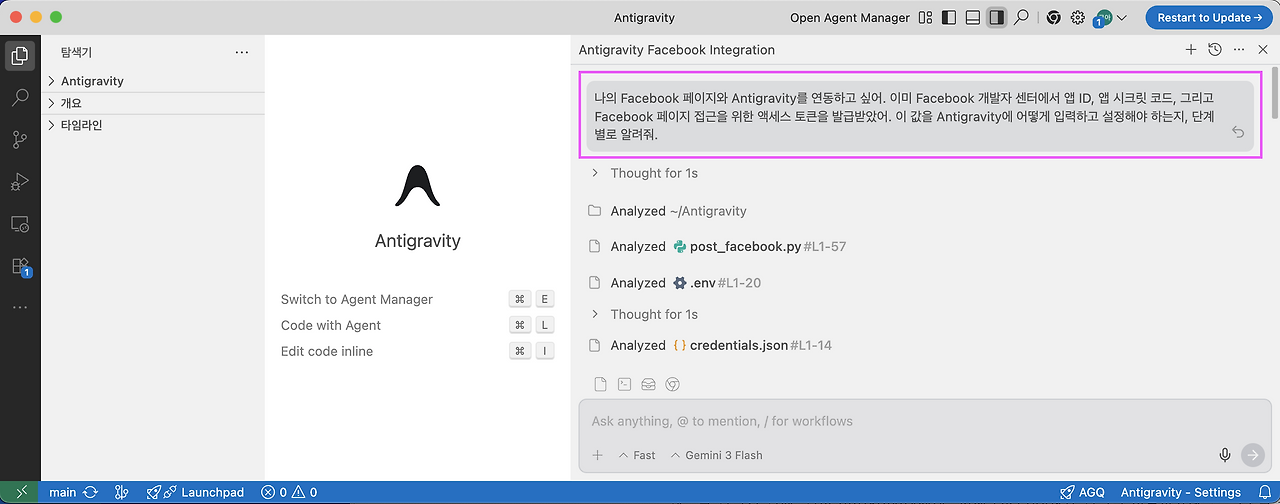Click main branch in status bar
The image size is (1280, 504).
point(62,492)
